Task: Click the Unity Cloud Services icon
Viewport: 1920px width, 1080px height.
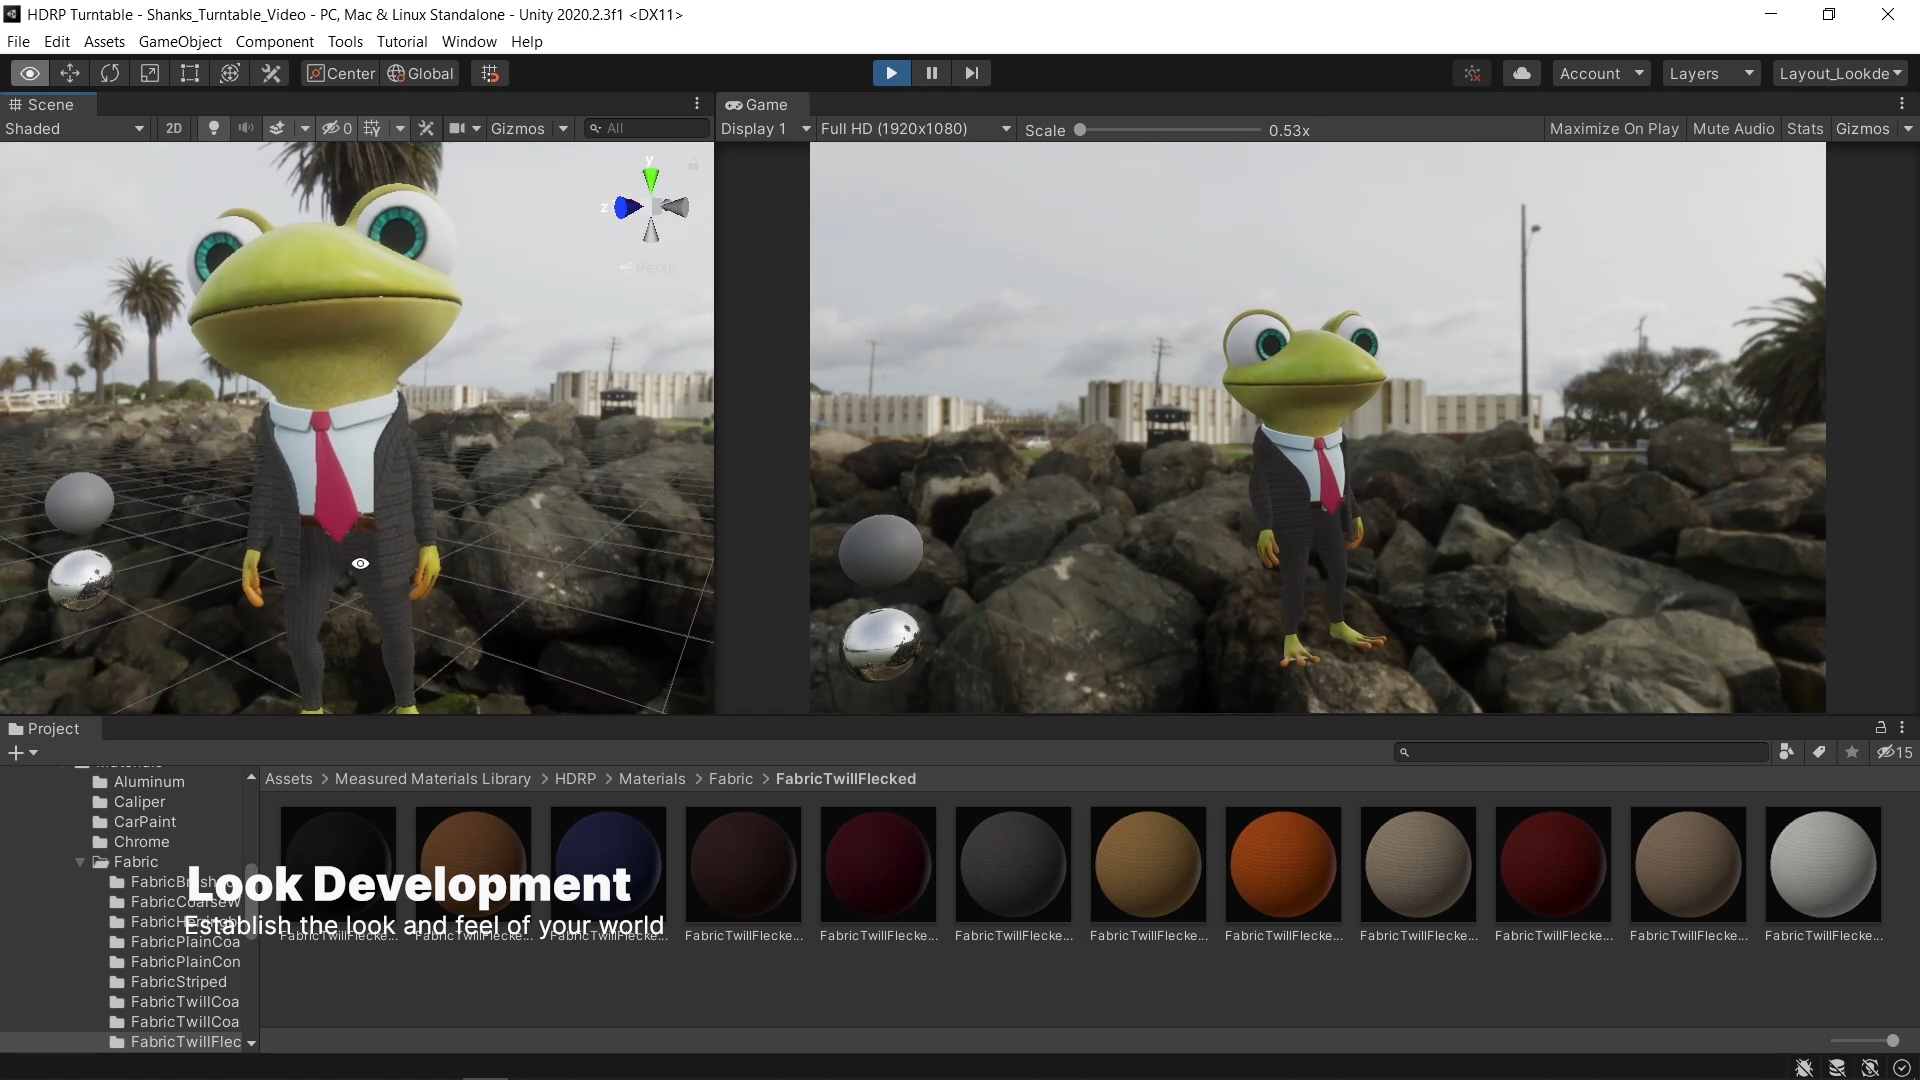Action: [1521, 73]
